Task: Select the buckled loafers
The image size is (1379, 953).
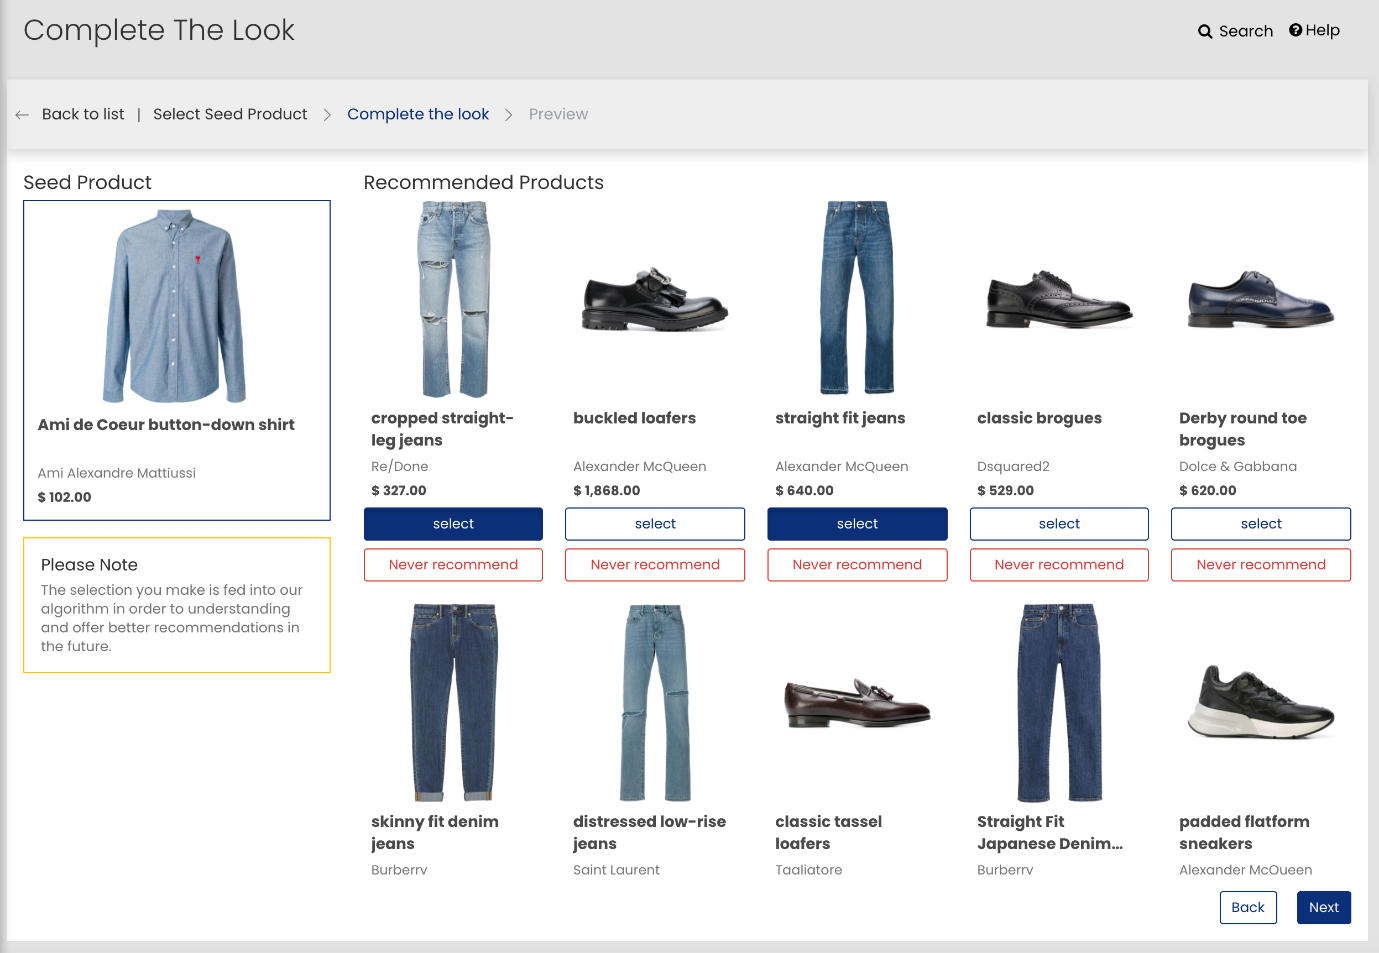Action: tap(655, 524)
